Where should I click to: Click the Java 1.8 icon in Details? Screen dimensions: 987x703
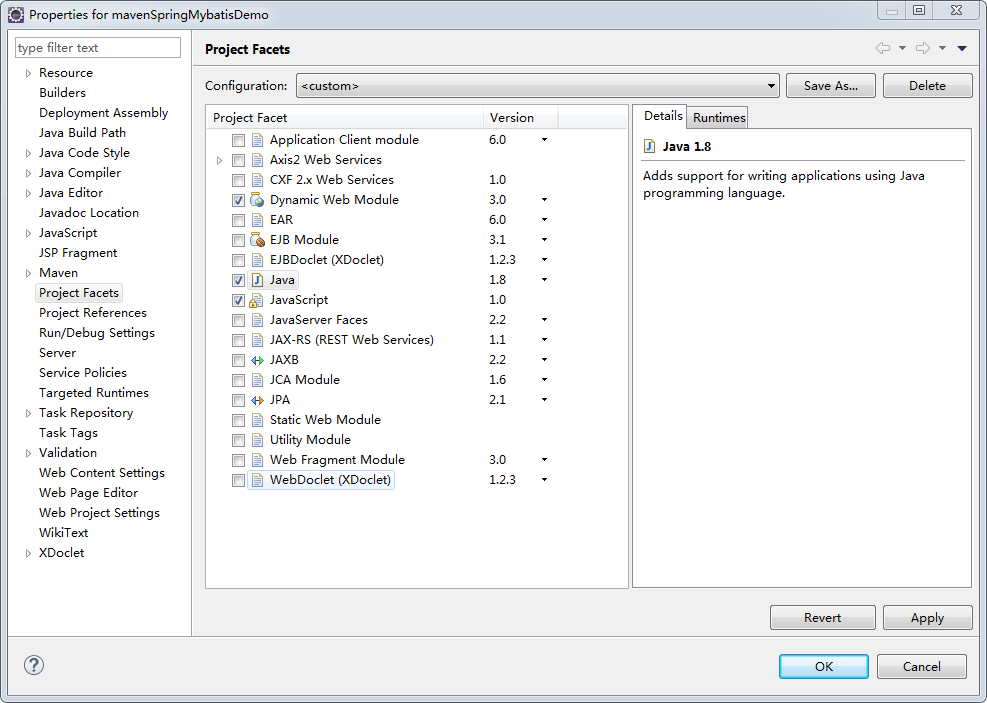pos(650,147)
